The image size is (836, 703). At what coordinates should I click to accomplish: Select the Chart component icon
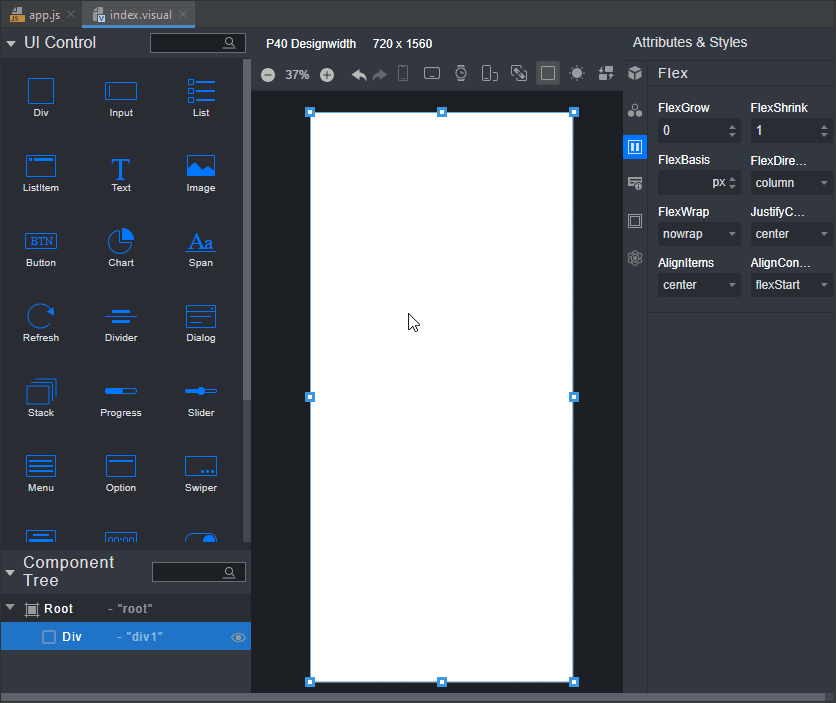120,241
